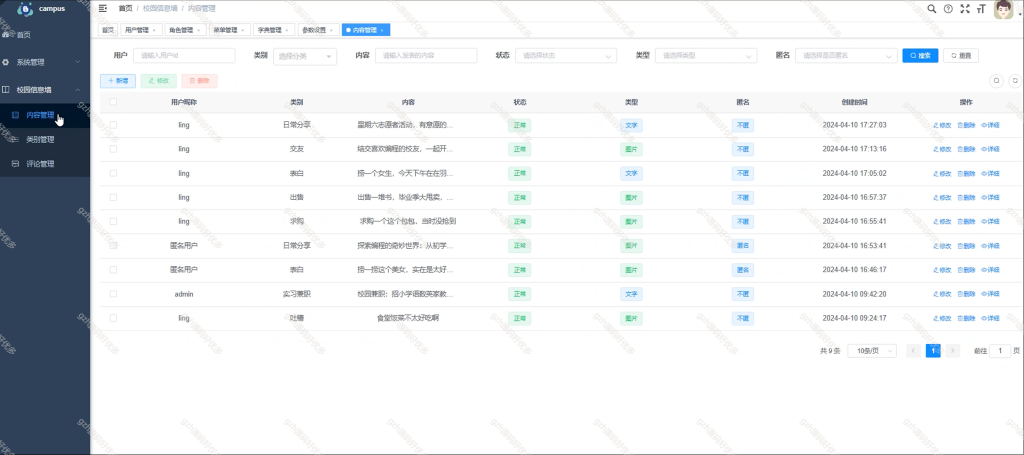Edit the row created 16:46:17

coord(942,270)
